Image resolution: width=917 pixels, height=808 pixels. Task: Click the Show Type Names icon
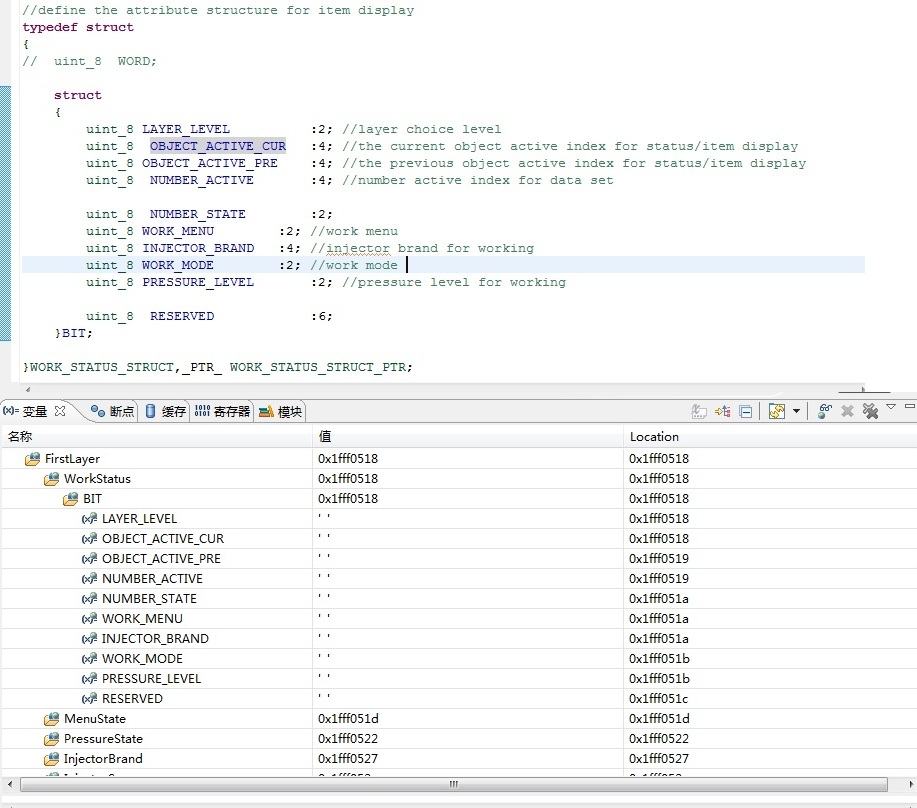699,411
